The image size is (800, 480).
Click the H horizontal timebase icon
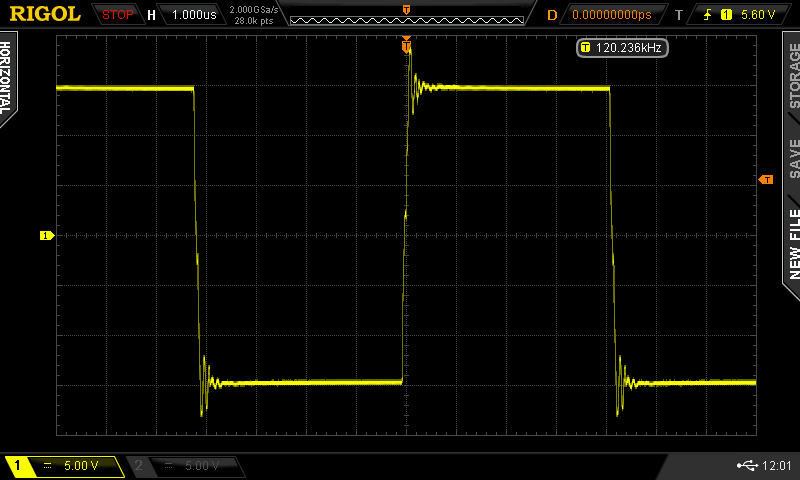pyautogui.click(x=151, y=15)
